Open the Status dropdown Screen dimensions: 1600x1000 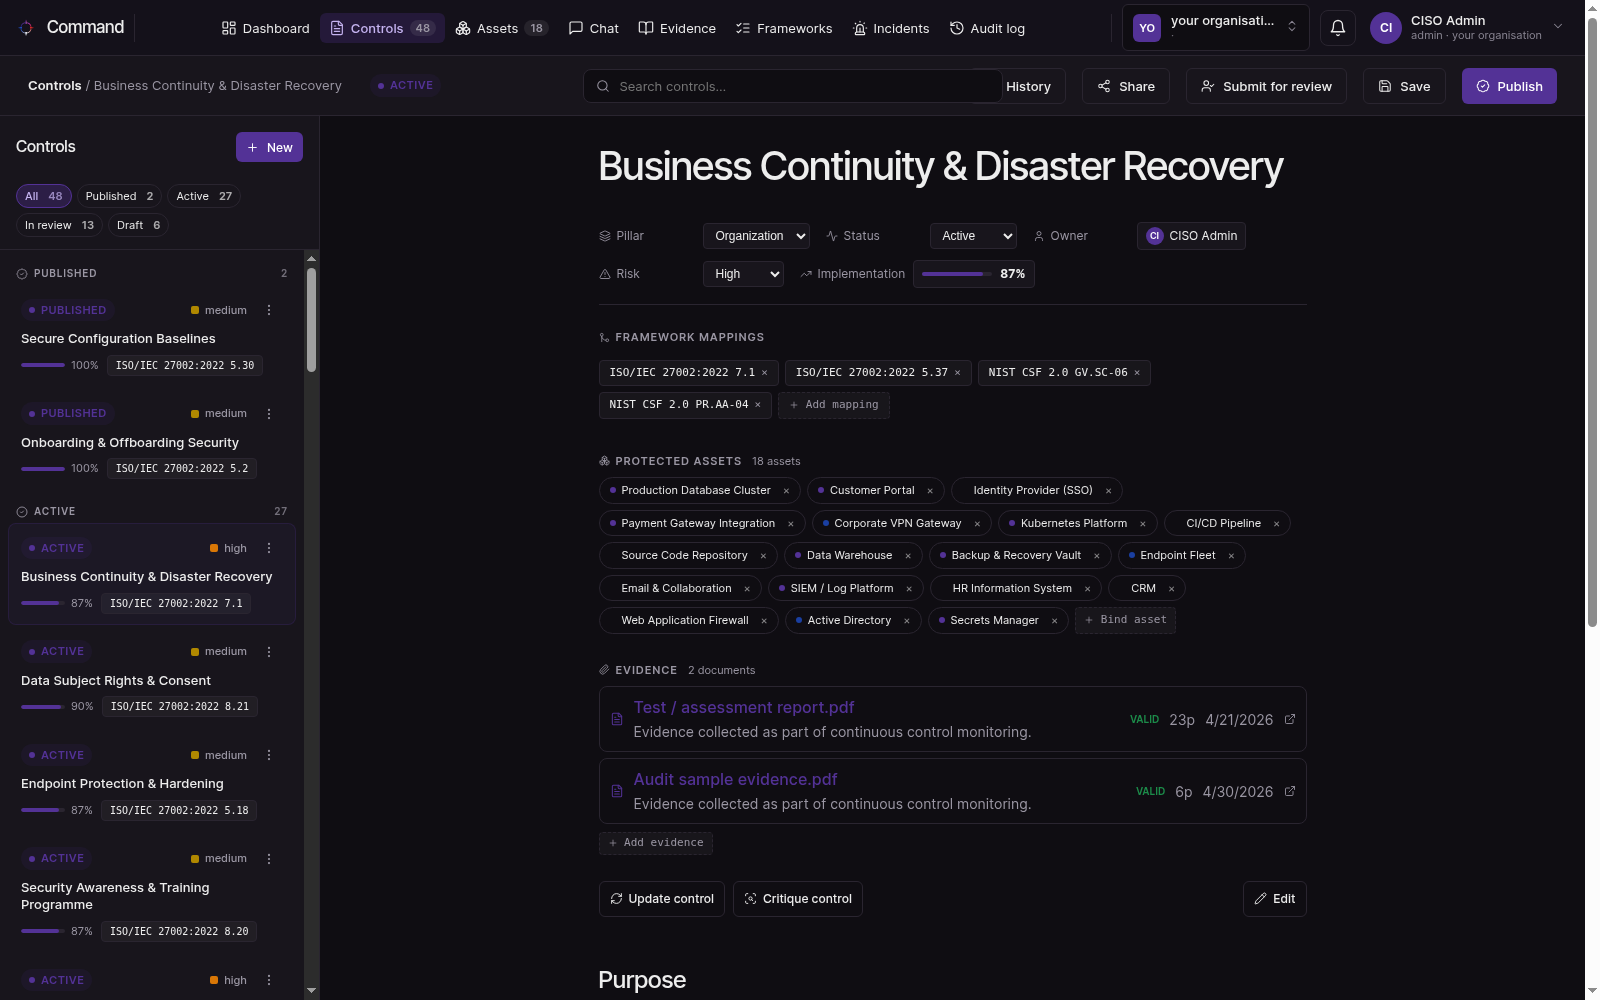(x=973, y=236)
